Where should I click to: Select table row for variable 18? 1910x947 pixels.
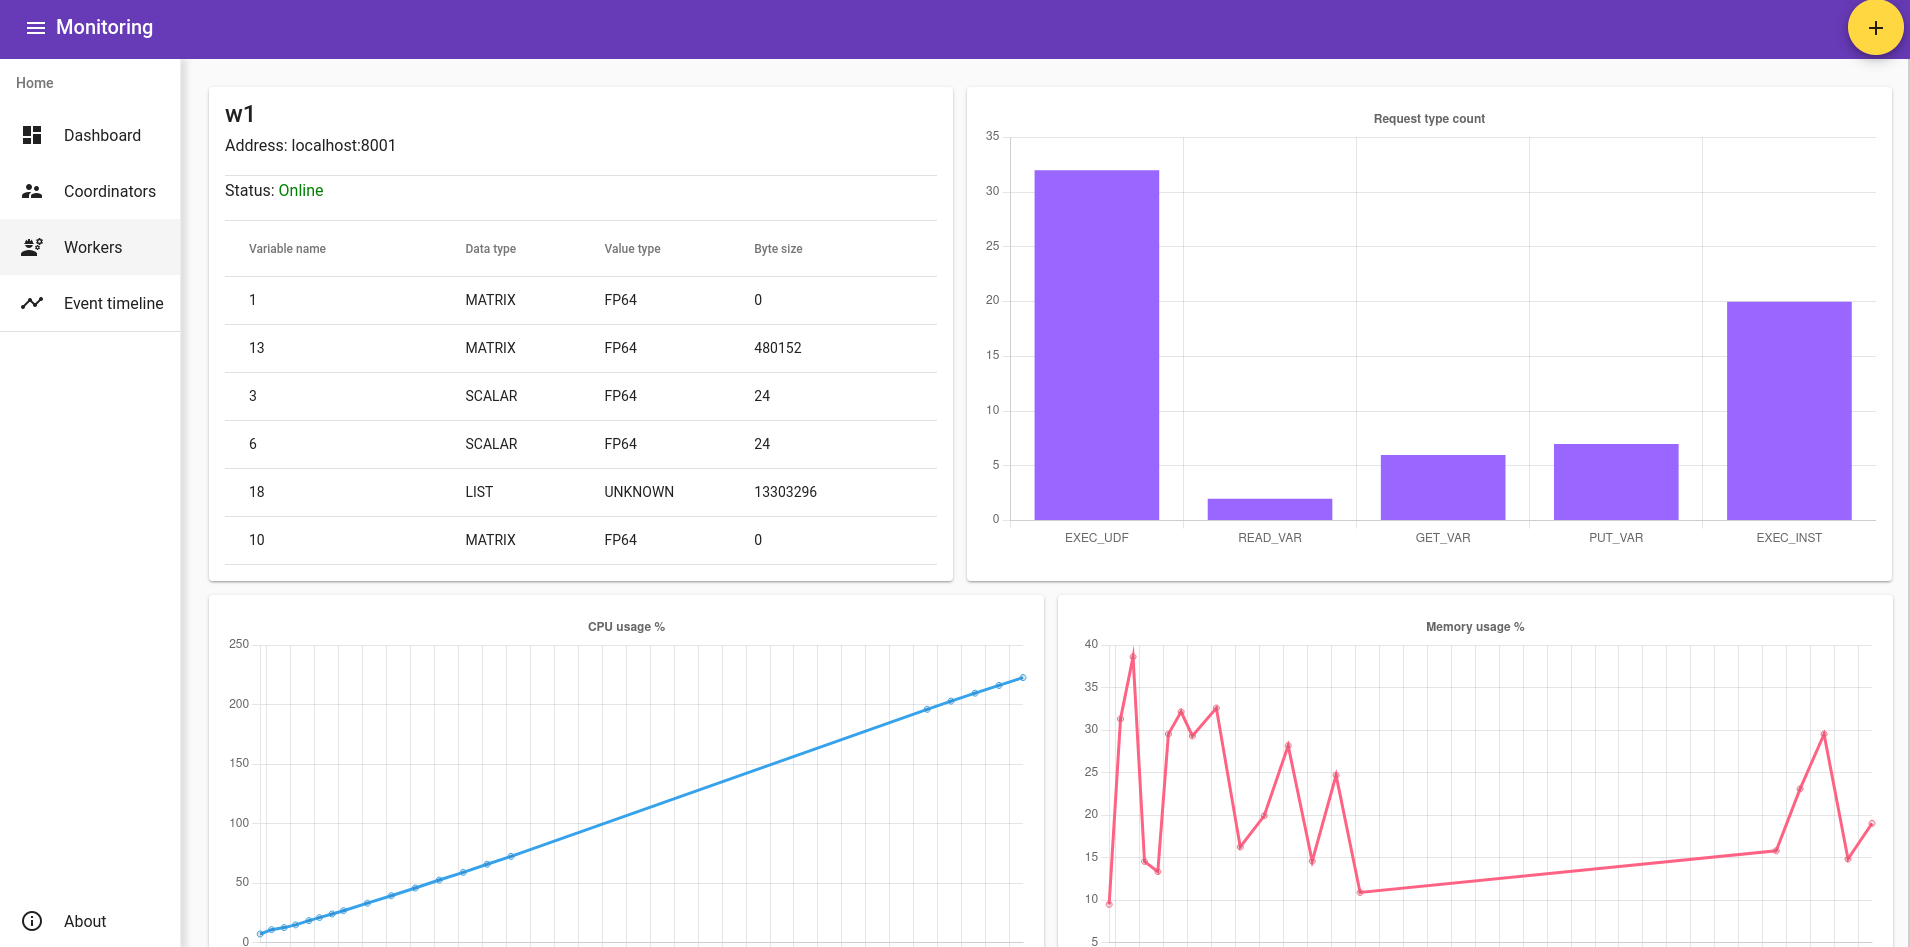click(x=581, y=492)
